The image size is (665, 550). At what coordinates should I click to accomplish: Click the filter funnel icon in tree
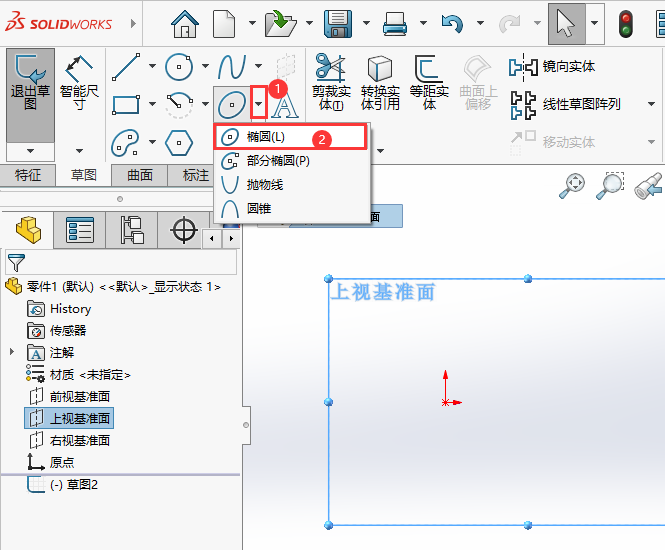coord(16,262)
